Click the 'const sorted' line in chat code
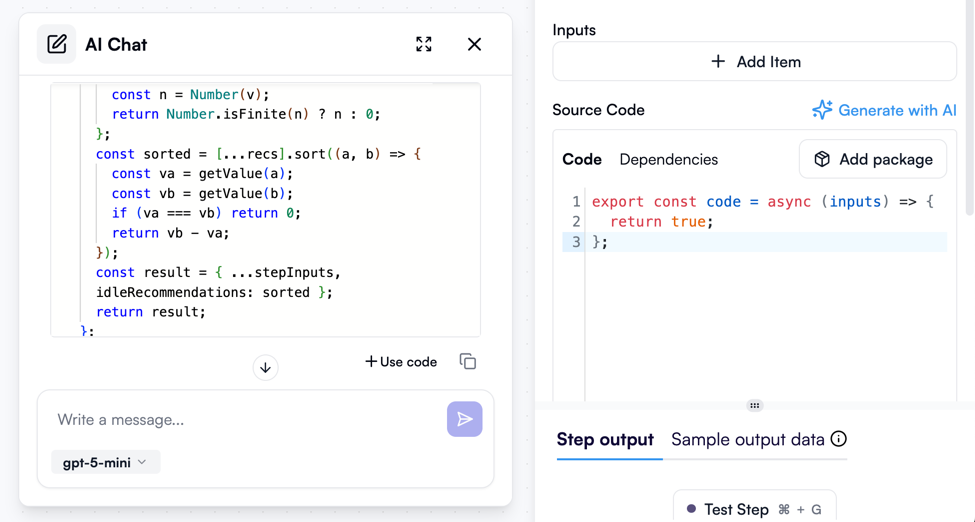 (x=258, y=154)
